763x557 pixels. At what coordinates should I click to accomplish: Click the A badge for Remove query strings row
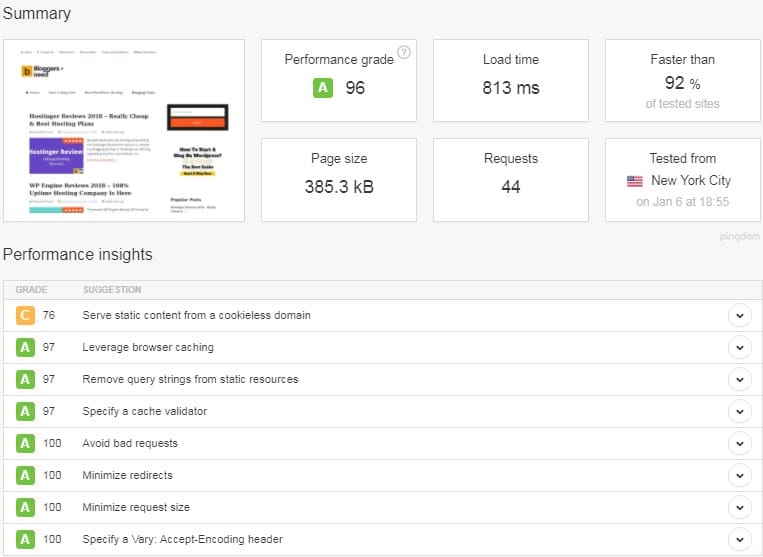(x=25, y=379)
